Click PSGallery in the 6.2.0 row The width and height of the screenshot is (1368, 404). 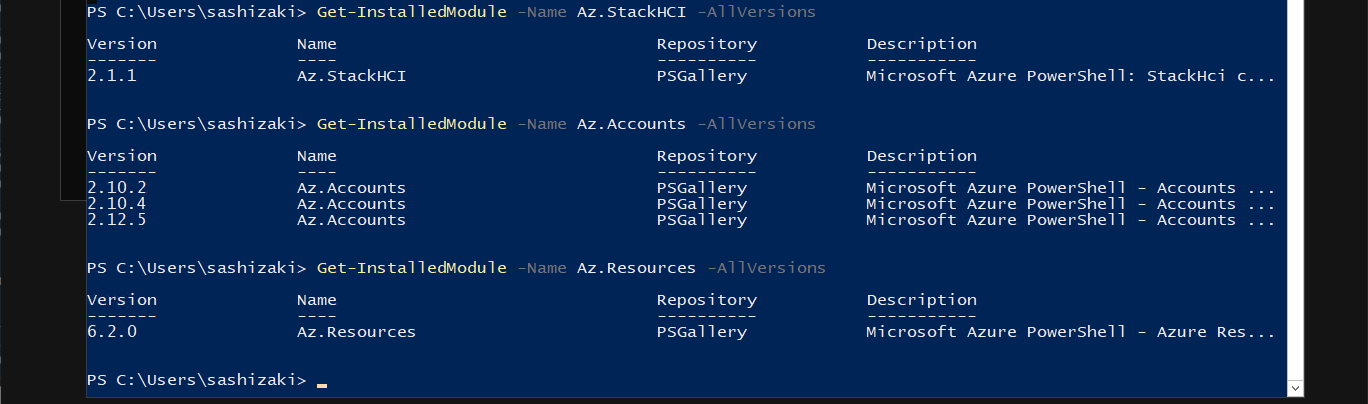pyautogui.click(x=701, y=332)
